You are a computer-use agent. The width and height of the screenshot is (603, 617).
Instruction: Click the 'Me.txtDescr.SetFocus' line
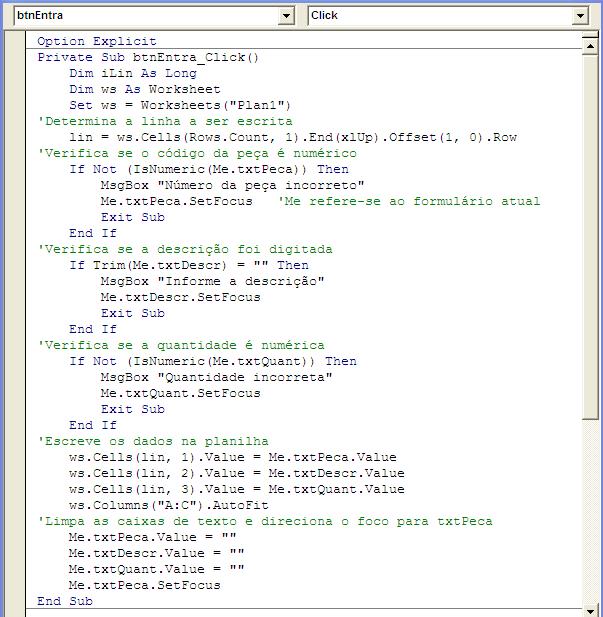pos(180,297)
